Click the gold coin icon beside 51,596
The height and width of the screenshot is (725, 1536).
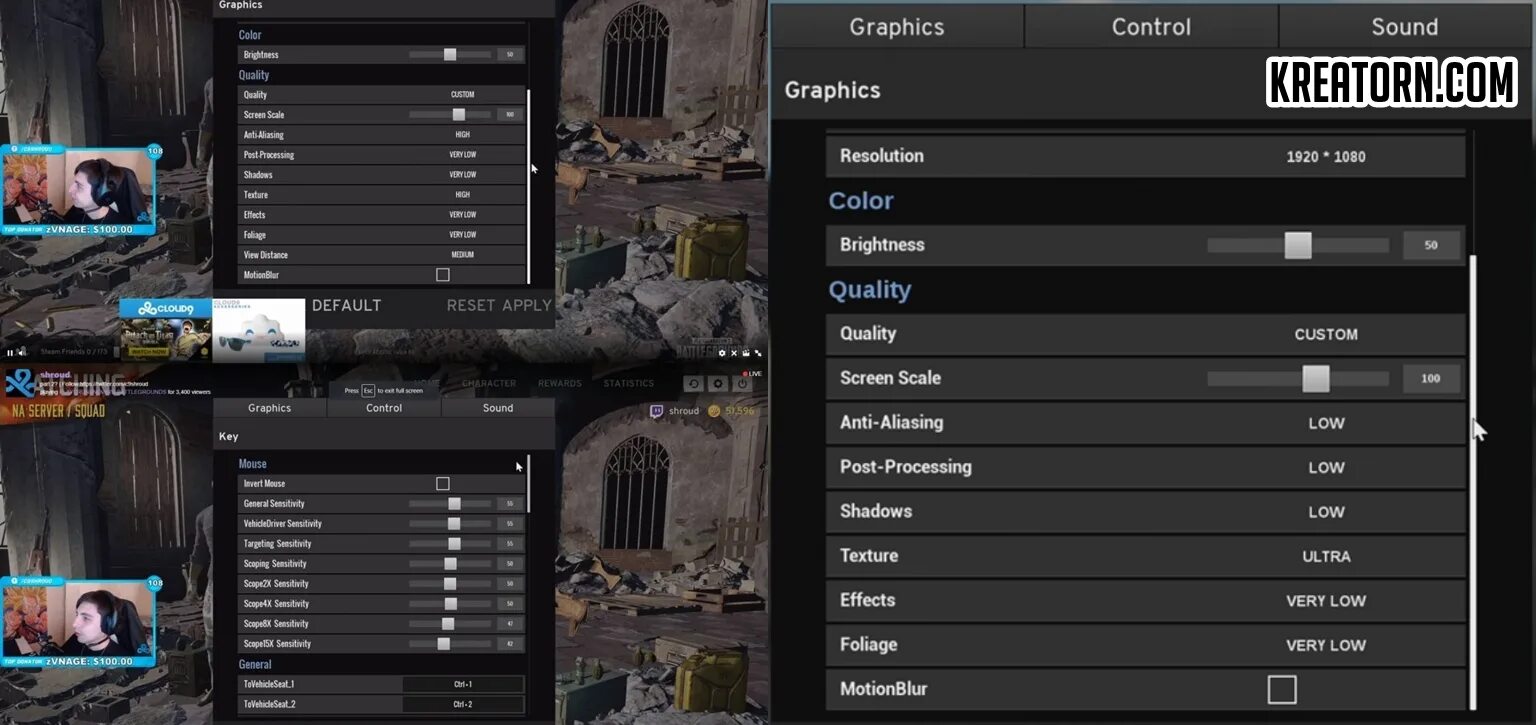[x=714, y=411]
